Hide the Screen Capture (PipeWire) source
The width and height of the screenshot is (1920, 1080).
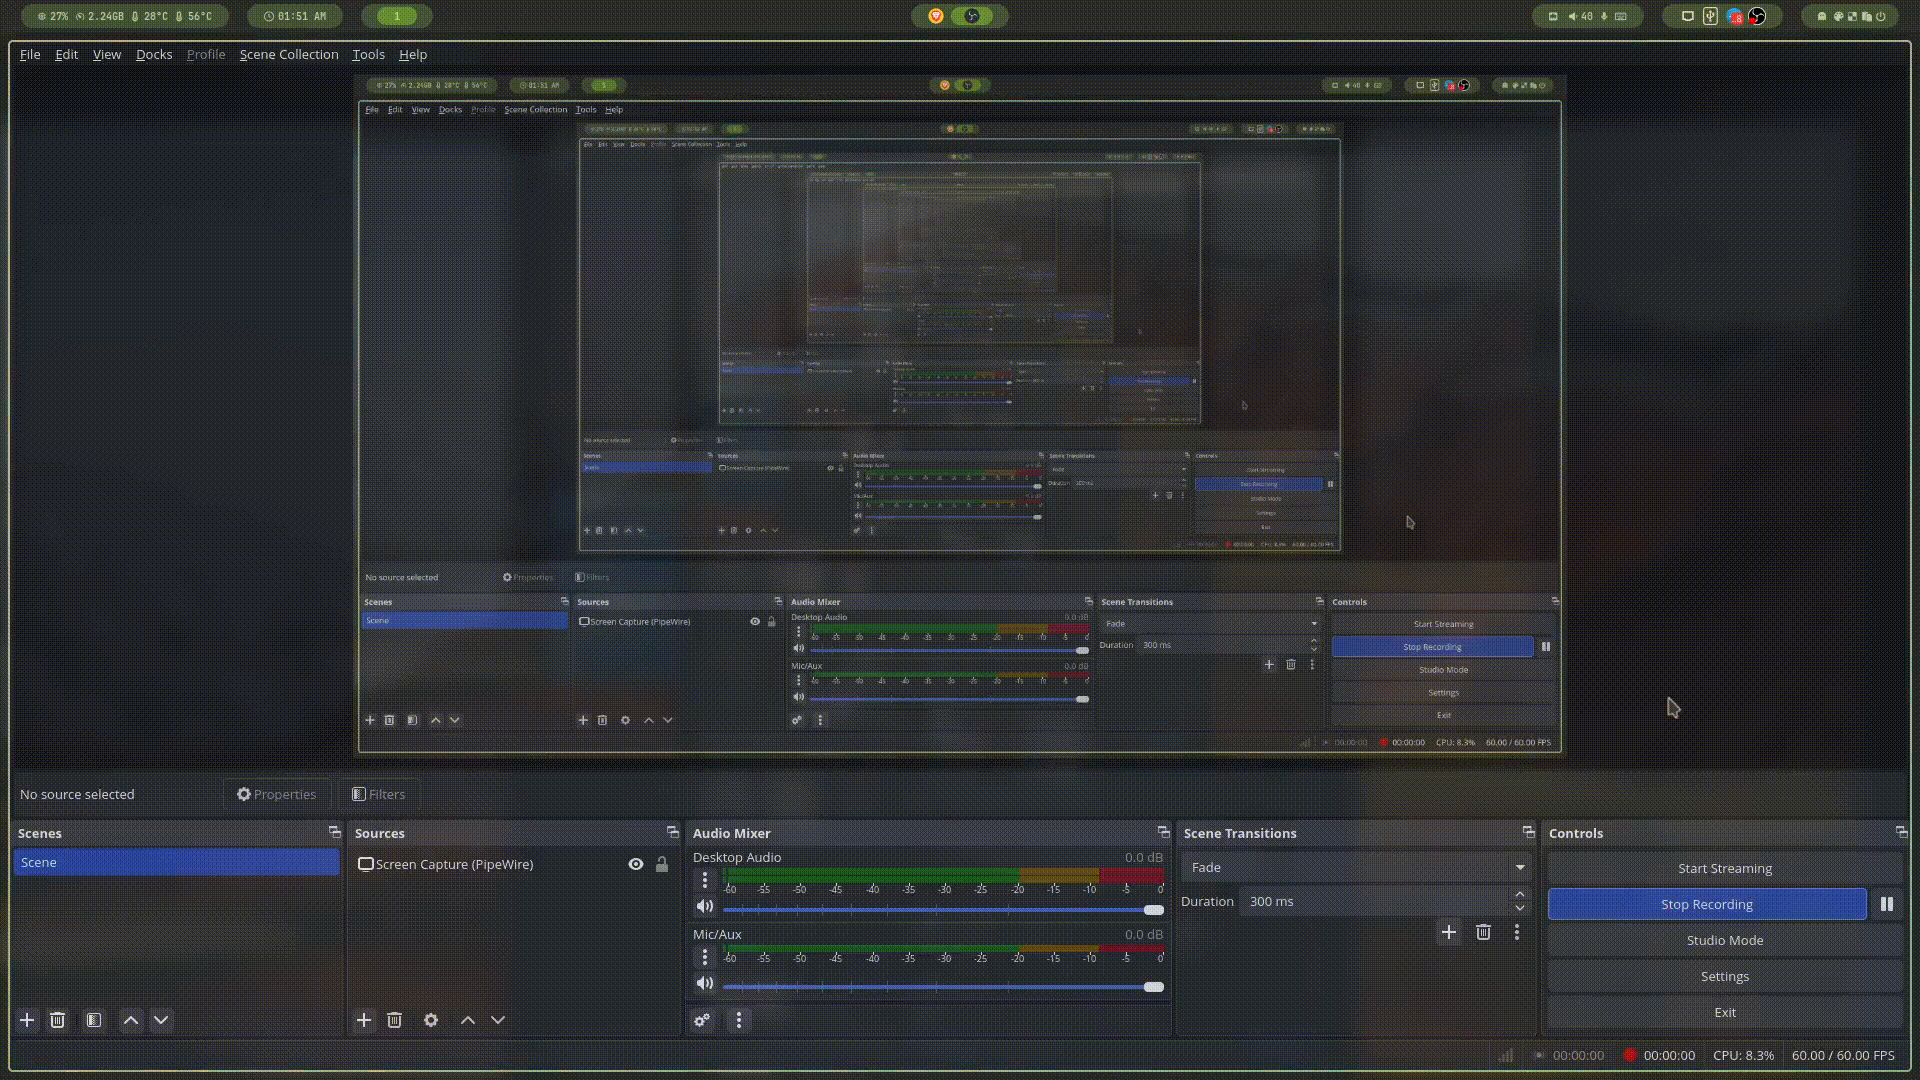636,864
